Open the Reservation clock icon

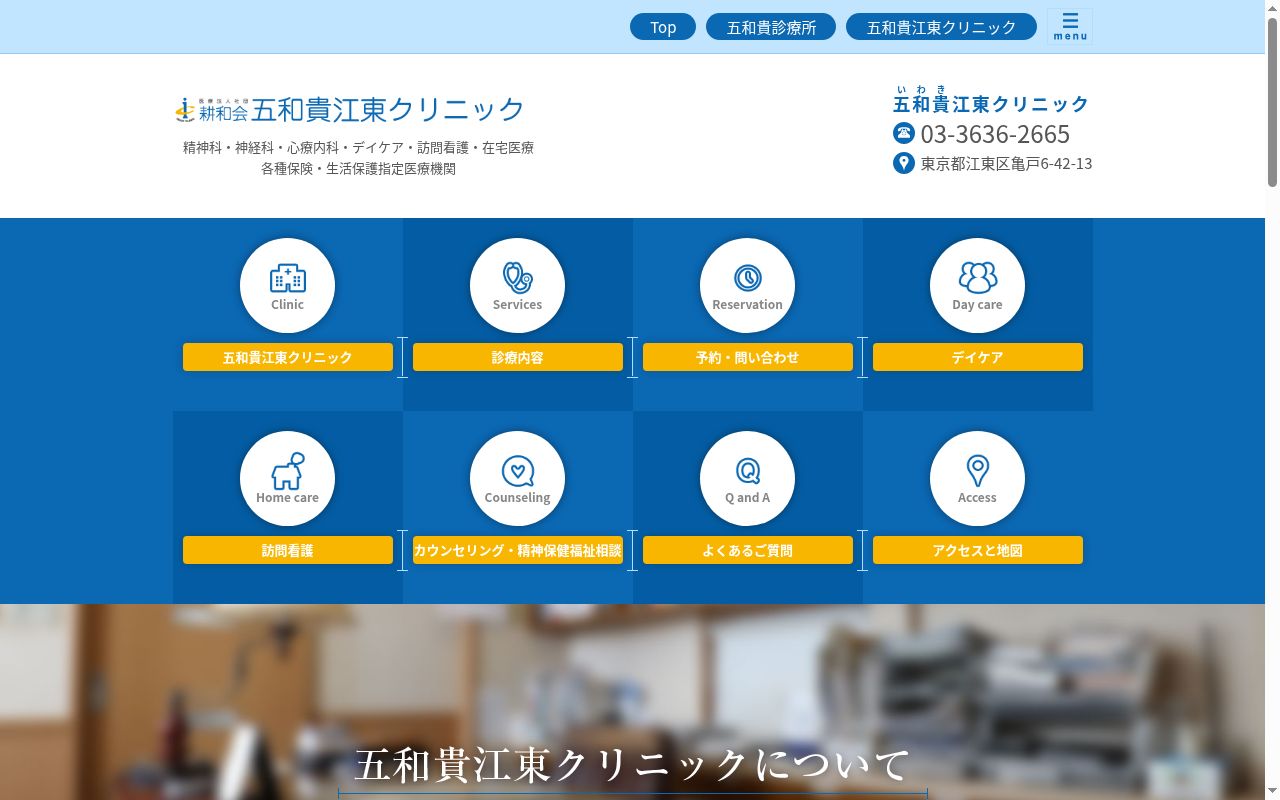point(747,285)
